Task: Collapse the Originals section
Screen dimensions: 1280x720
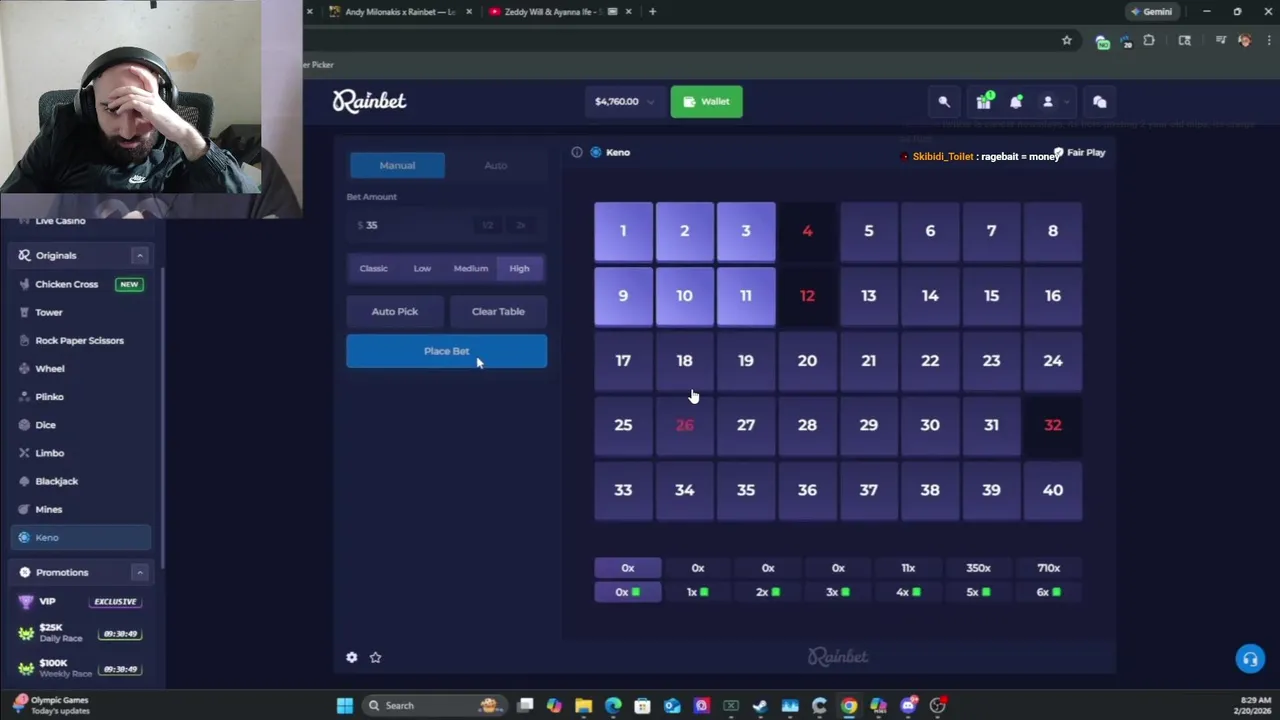Action: click(139, 255)
